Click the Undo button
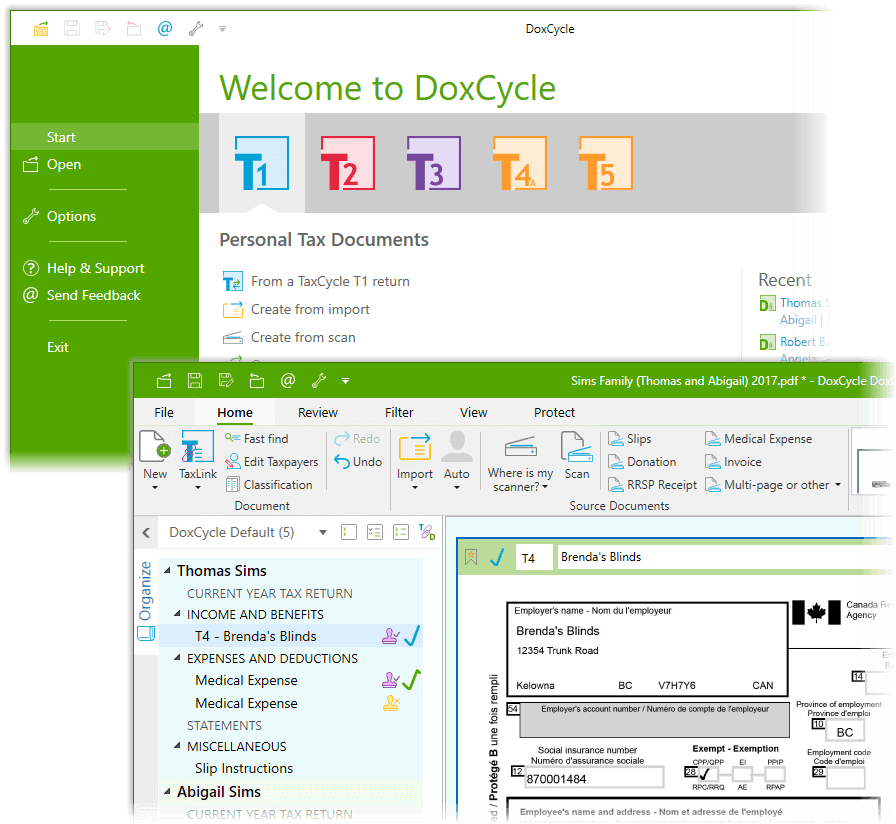Viewport: 896px width, 824px height. pos(358,462)
